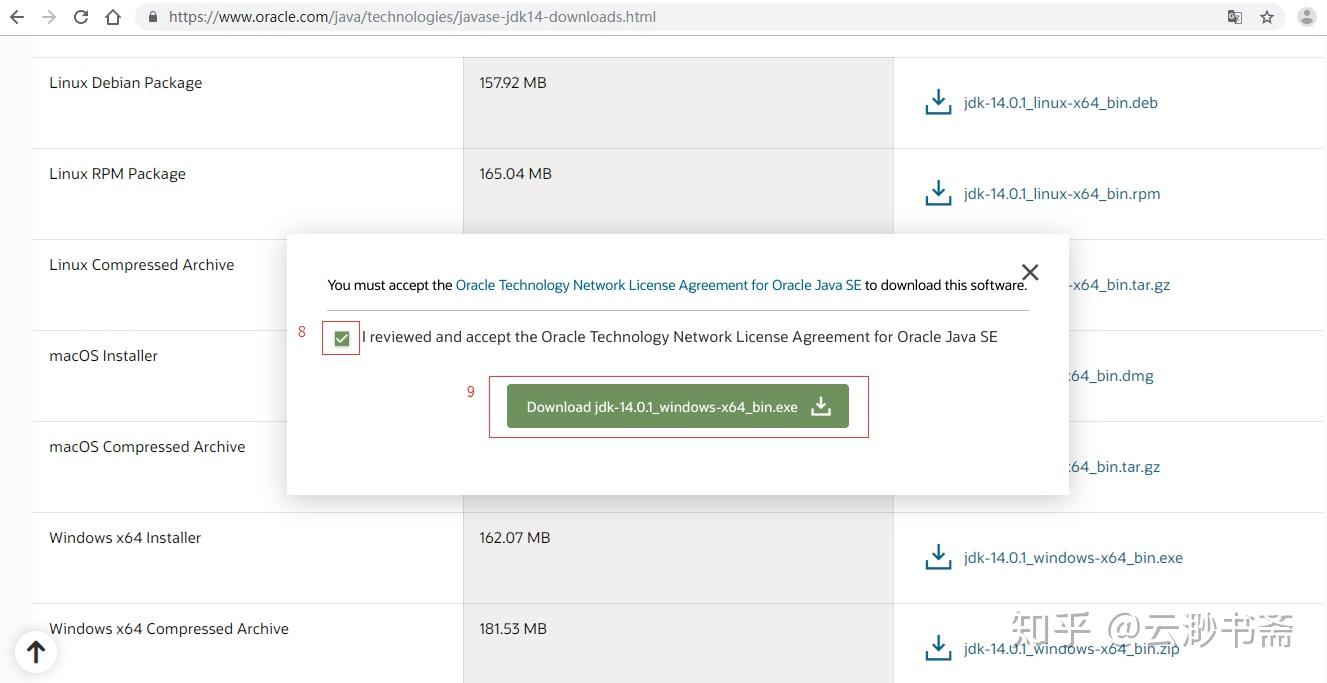Click the browser back arrow
The height and width of the screenshot is (683, 1327).
17,17
